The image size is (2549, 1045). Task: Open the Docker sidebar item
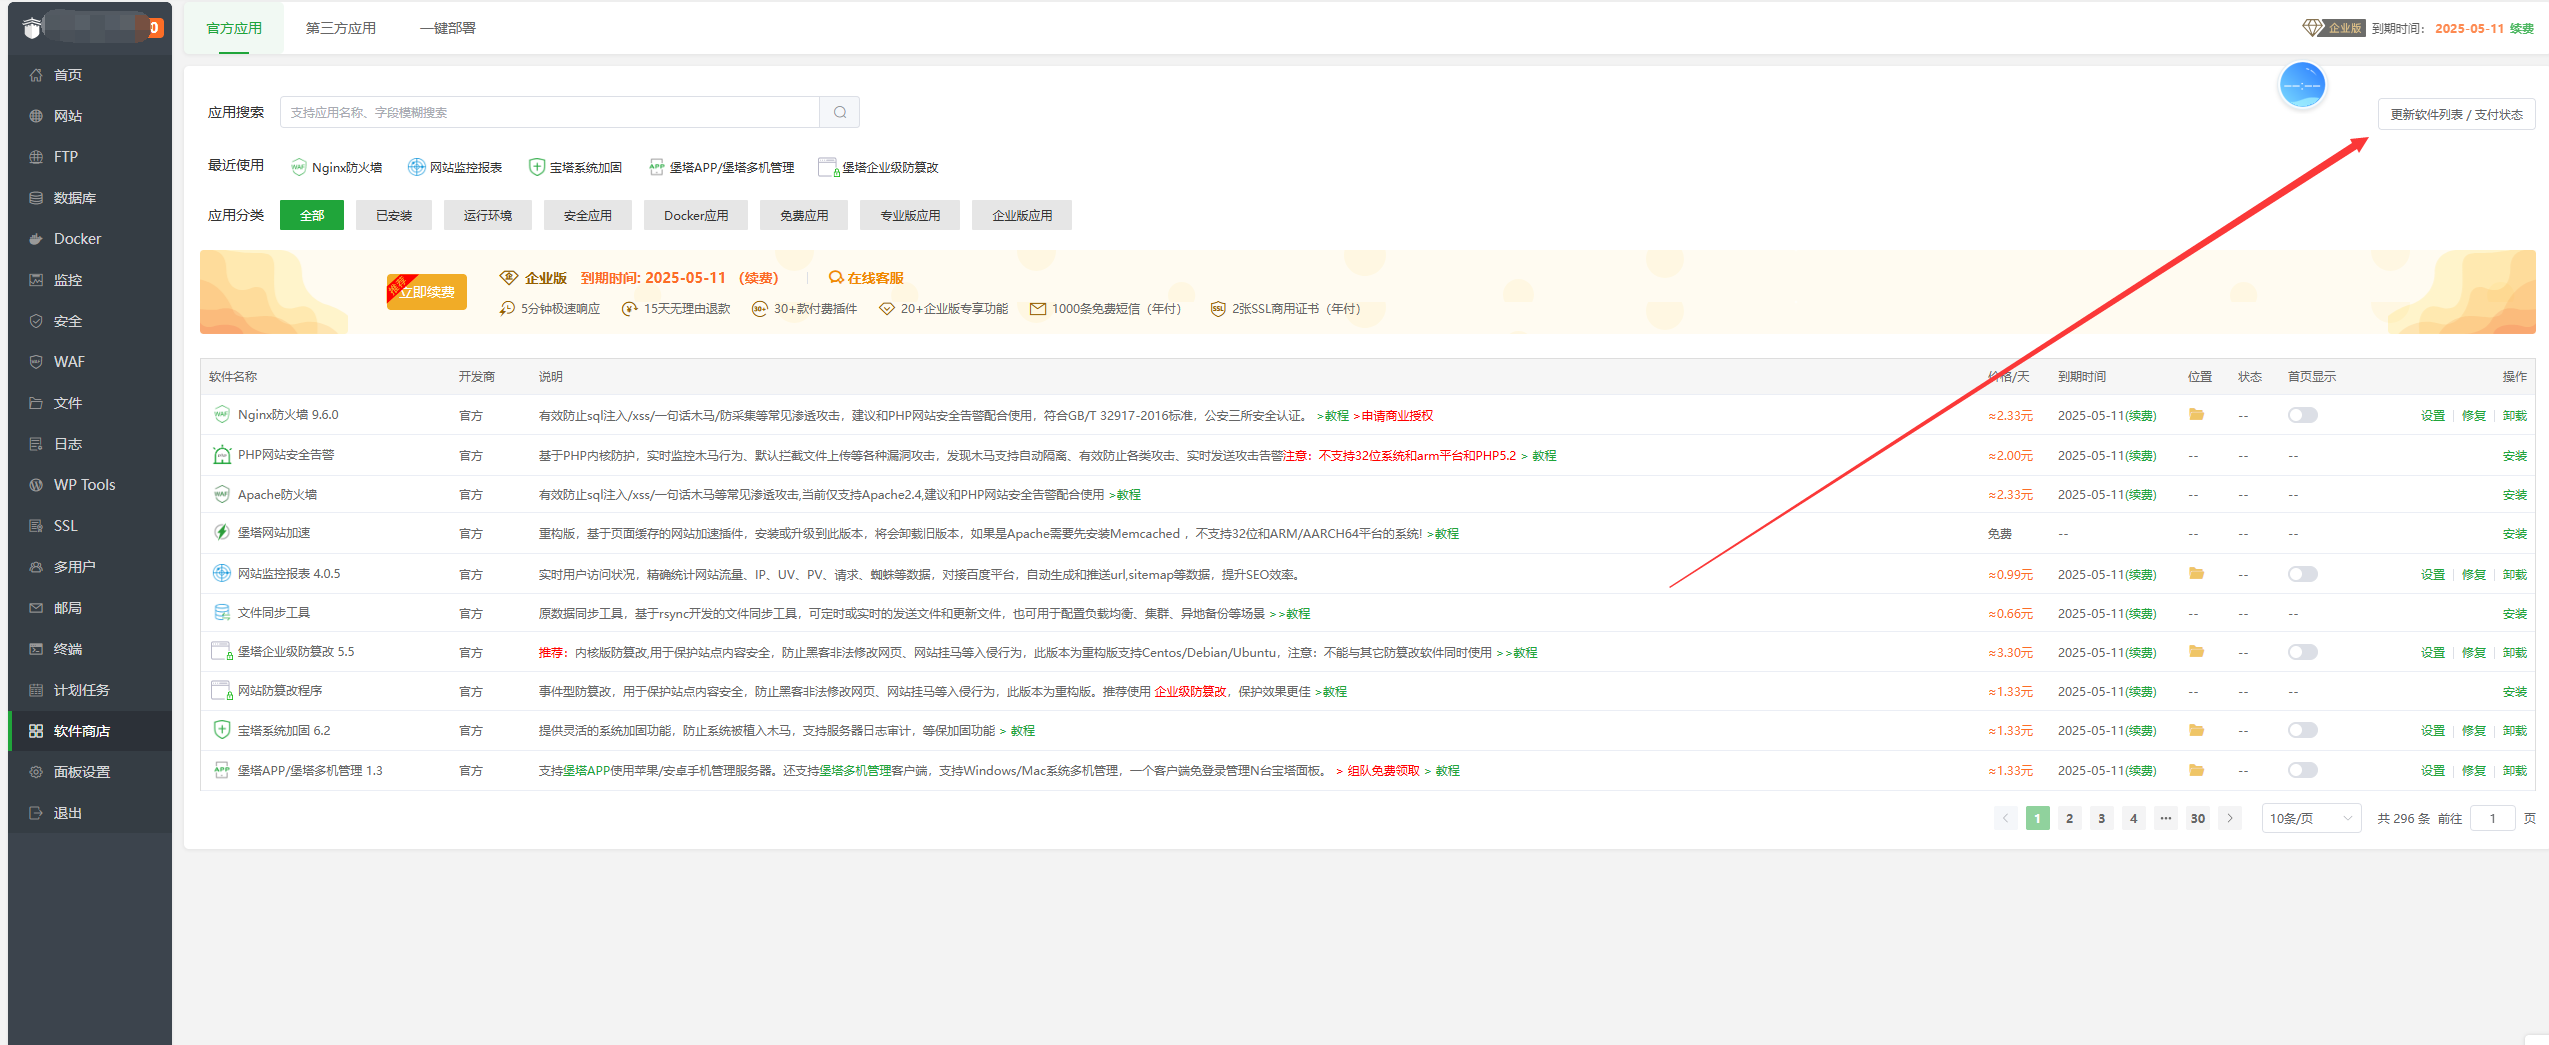[90, 239]
